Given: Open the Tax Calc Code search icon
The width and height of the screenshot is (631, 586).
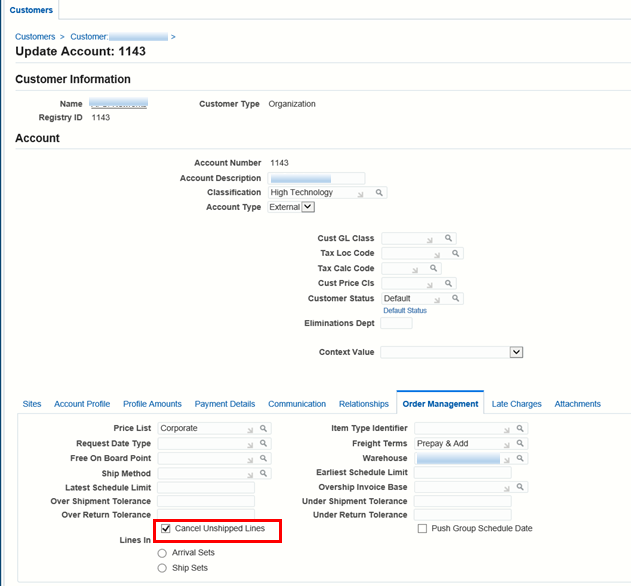Looking at the screenshot, I should coord(434,268).
